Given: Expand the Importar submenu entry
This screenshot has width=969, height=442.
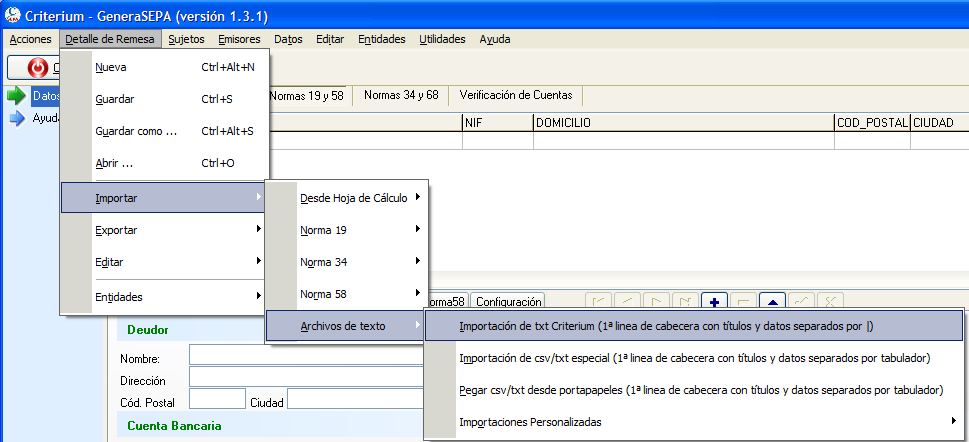Looking at the screenshot, I should [x=165, y=198].
